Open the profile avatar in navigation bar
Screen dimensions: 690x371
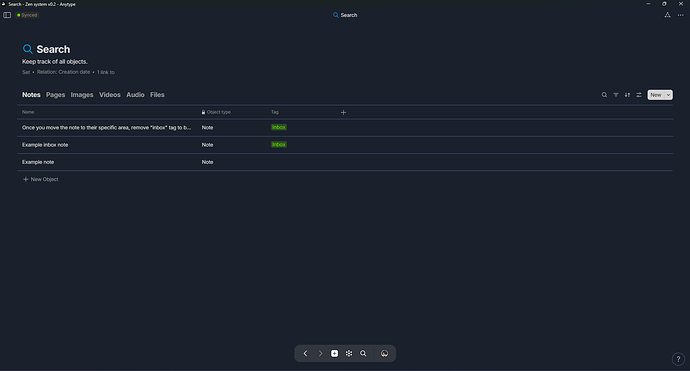click(x=384, y=353)
